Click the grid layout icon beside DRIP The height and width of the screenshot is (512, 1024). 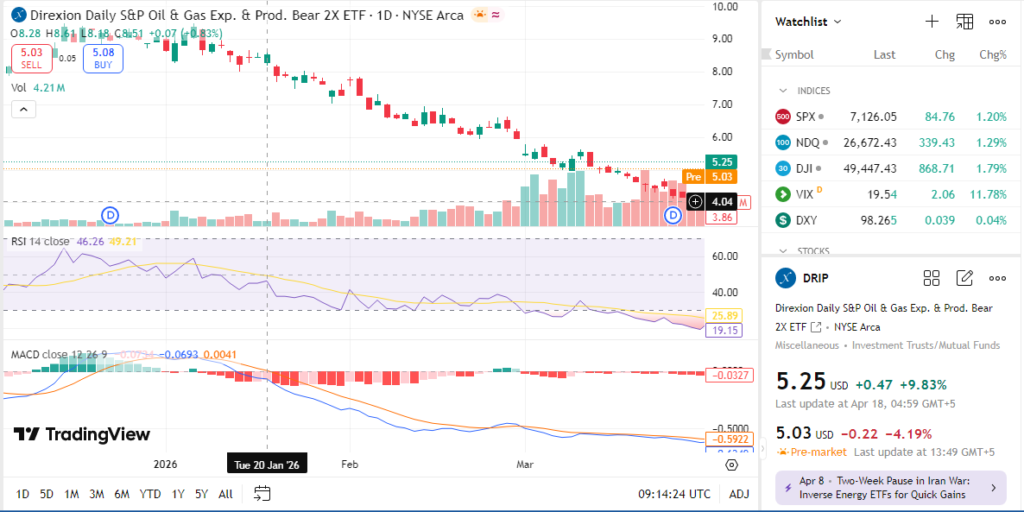click(931, 278)
